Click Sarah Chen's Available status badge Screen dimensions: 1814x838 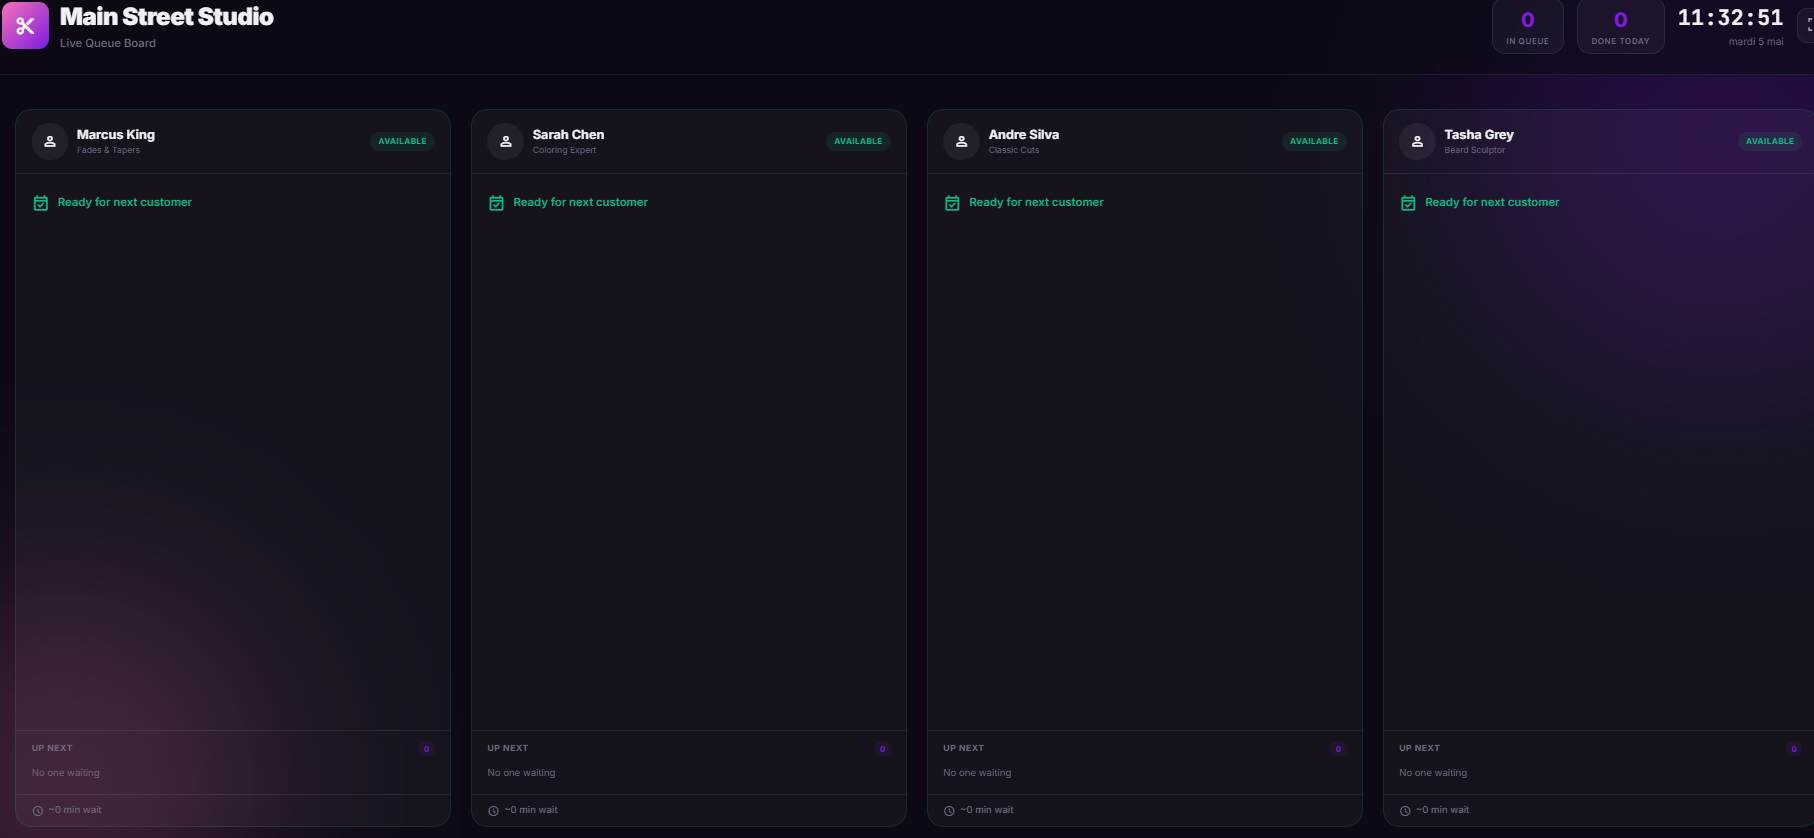pos(858,141)
